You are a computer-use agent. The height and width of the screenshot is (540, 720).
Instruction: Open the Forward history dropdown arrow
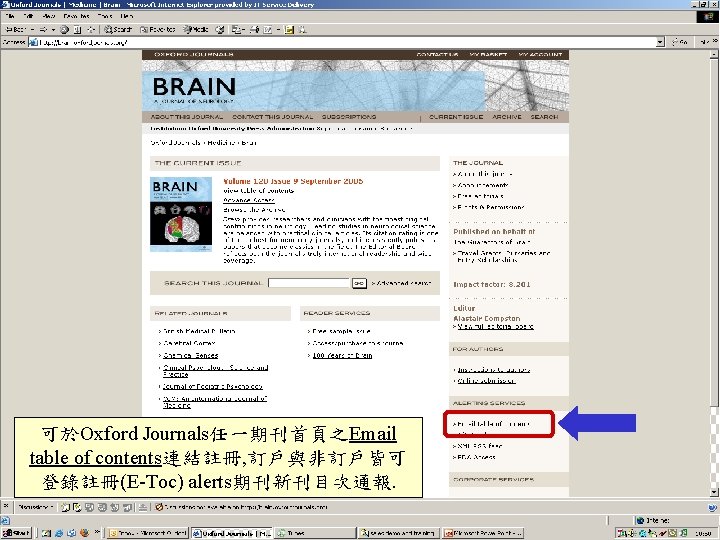53,29
